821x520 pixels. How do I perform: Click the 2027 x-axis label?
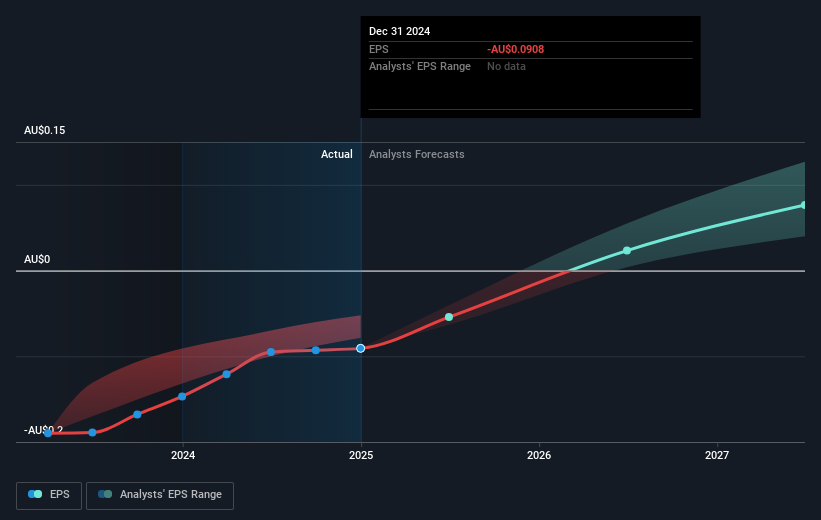pos(717,455)
